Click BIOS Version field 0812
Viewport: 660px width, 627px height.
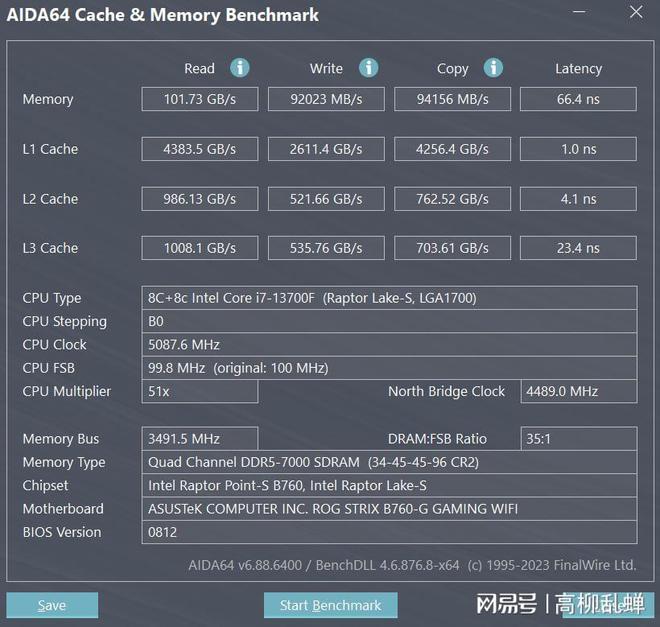[x=389, y=532]
